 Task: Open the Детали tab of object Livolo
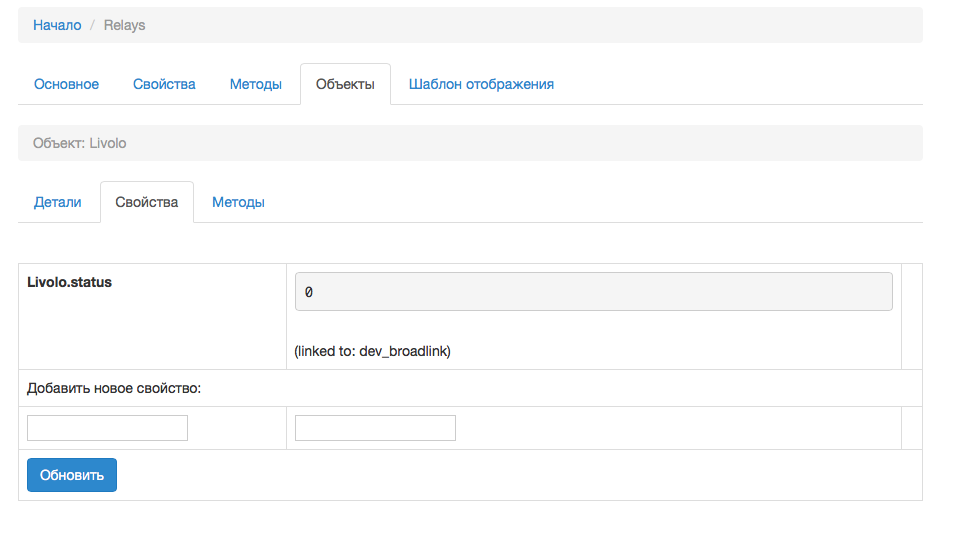58,202
